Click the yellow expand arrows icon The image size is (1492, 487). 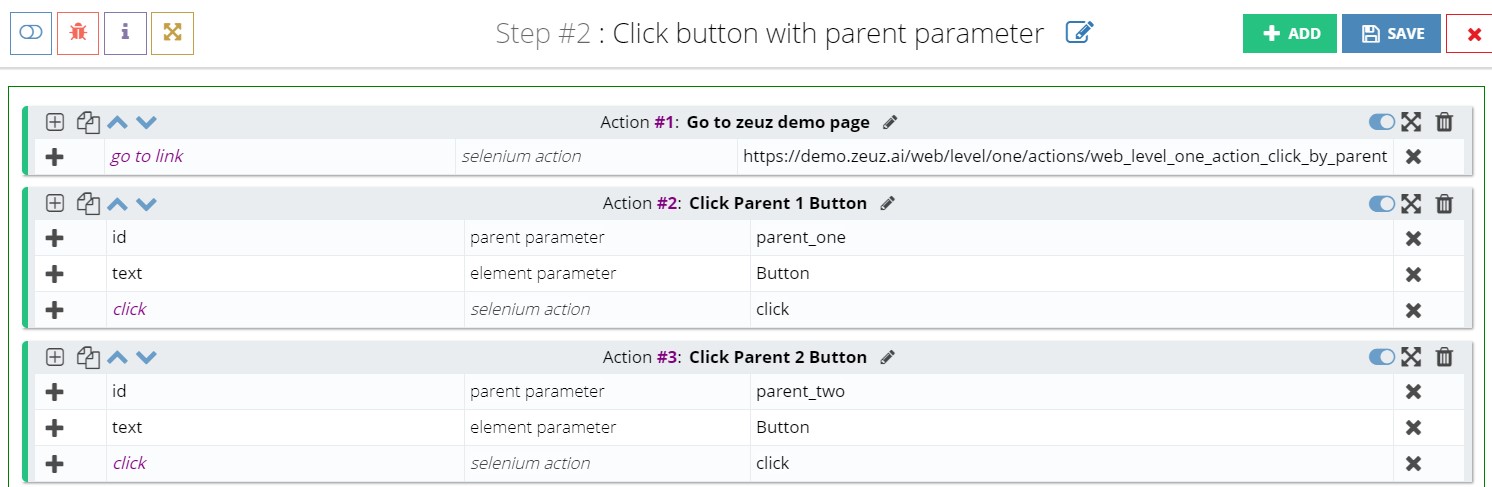172,33
